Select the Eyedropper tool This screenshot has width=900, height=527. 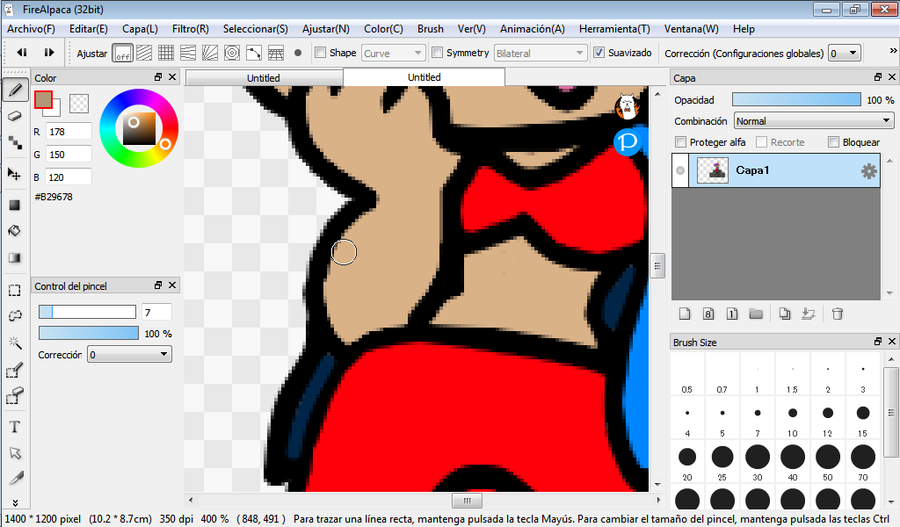pos(15,478)
